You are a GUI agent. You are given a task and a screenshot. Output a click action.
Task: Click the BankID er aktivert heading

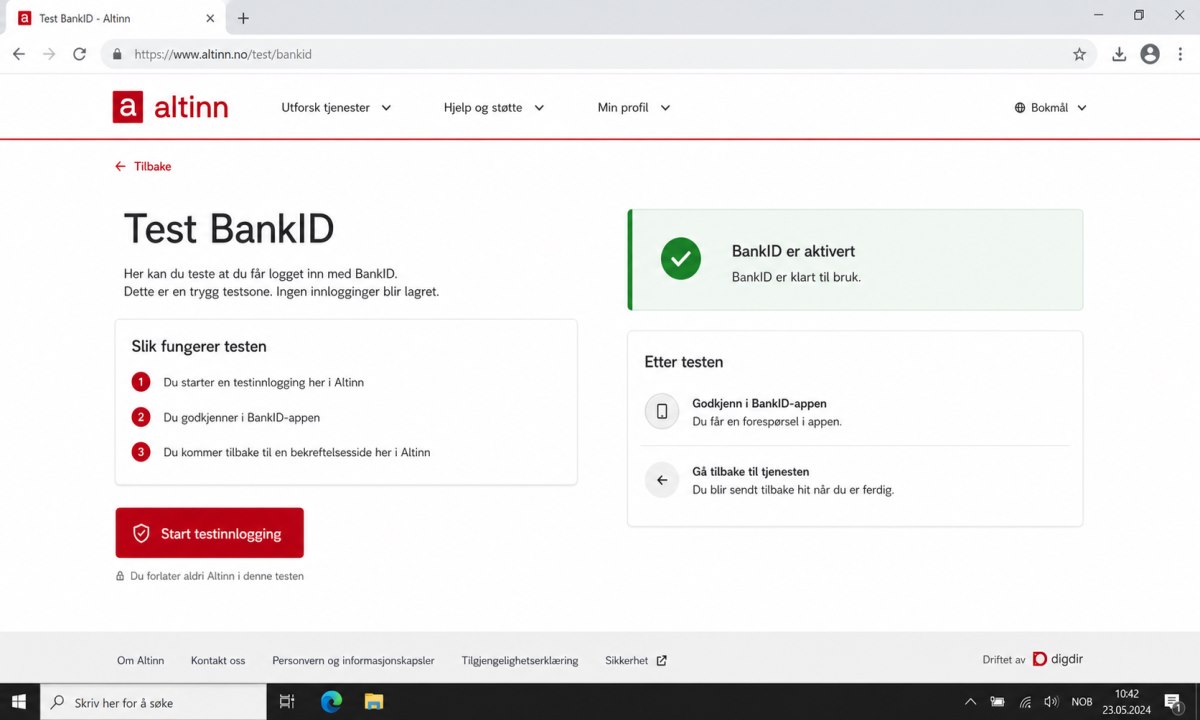pos(793,252)
